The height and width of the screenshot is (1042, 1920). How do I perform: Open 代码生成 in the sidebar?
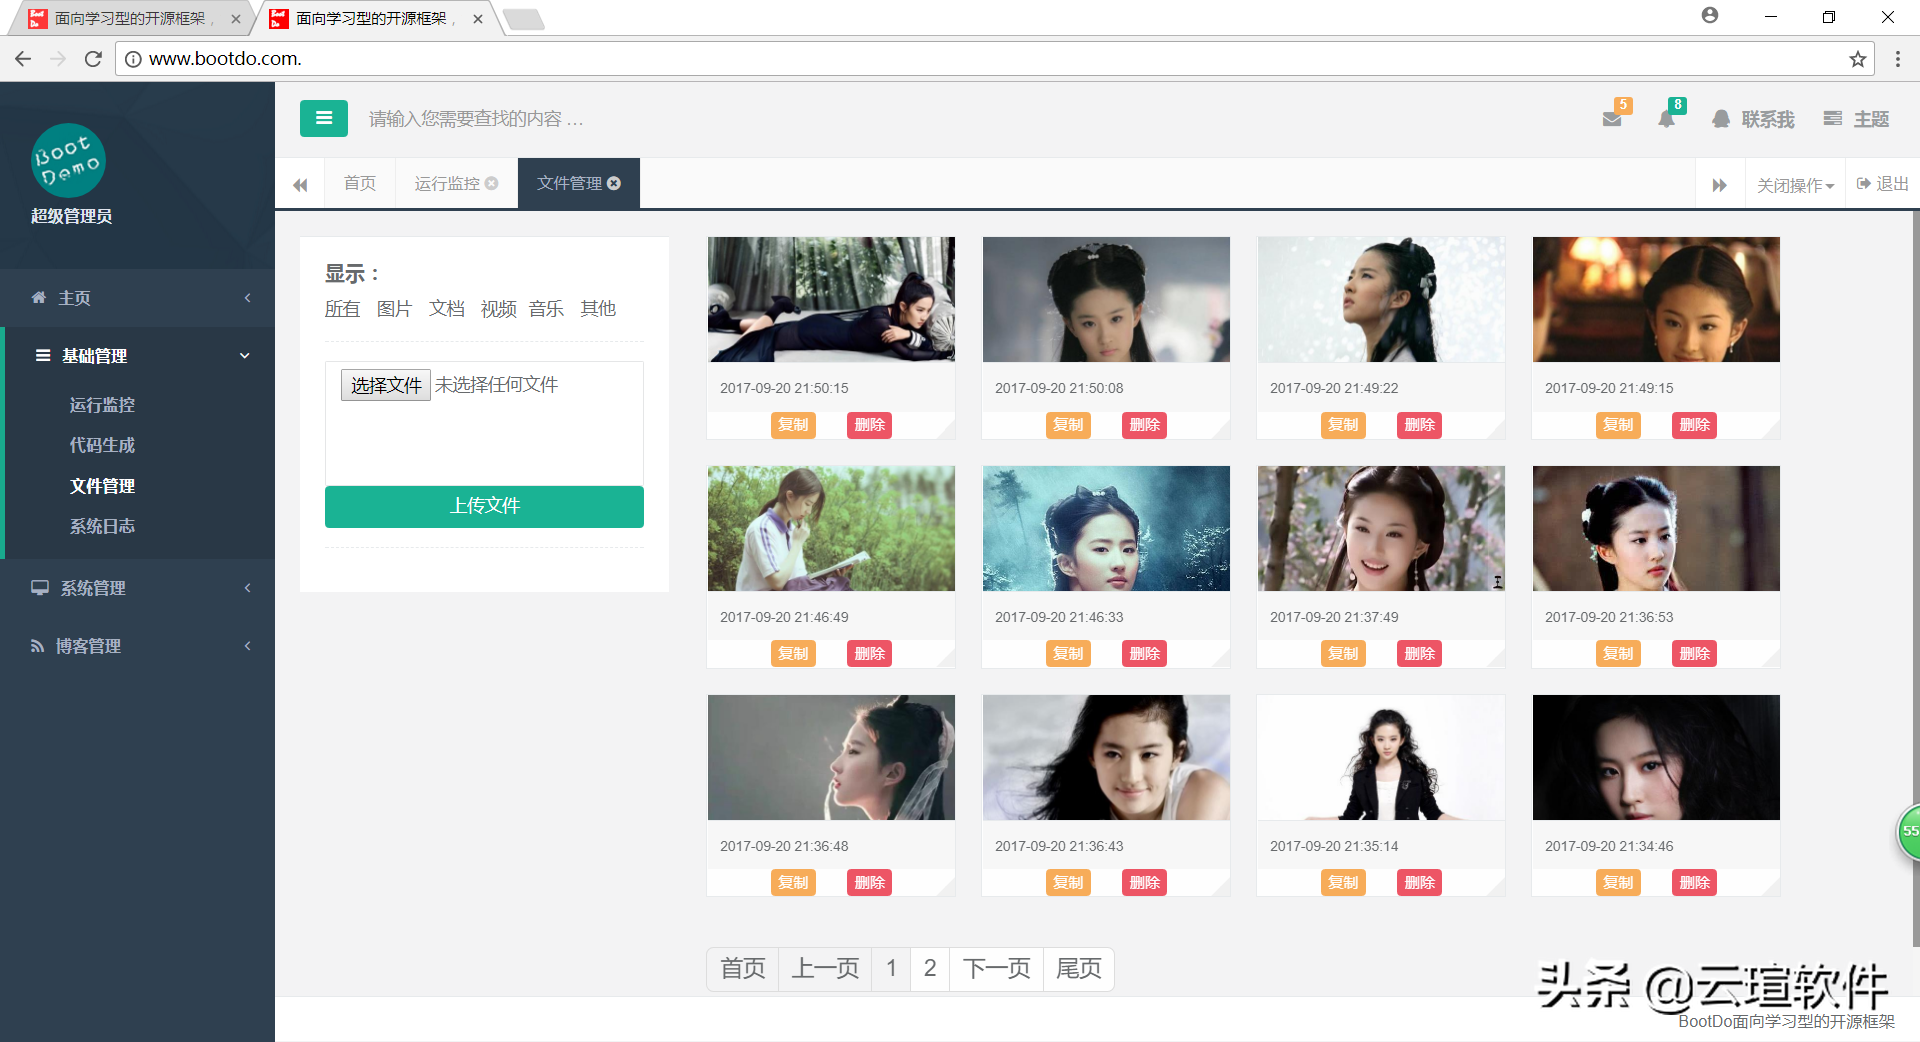point(102,445)
